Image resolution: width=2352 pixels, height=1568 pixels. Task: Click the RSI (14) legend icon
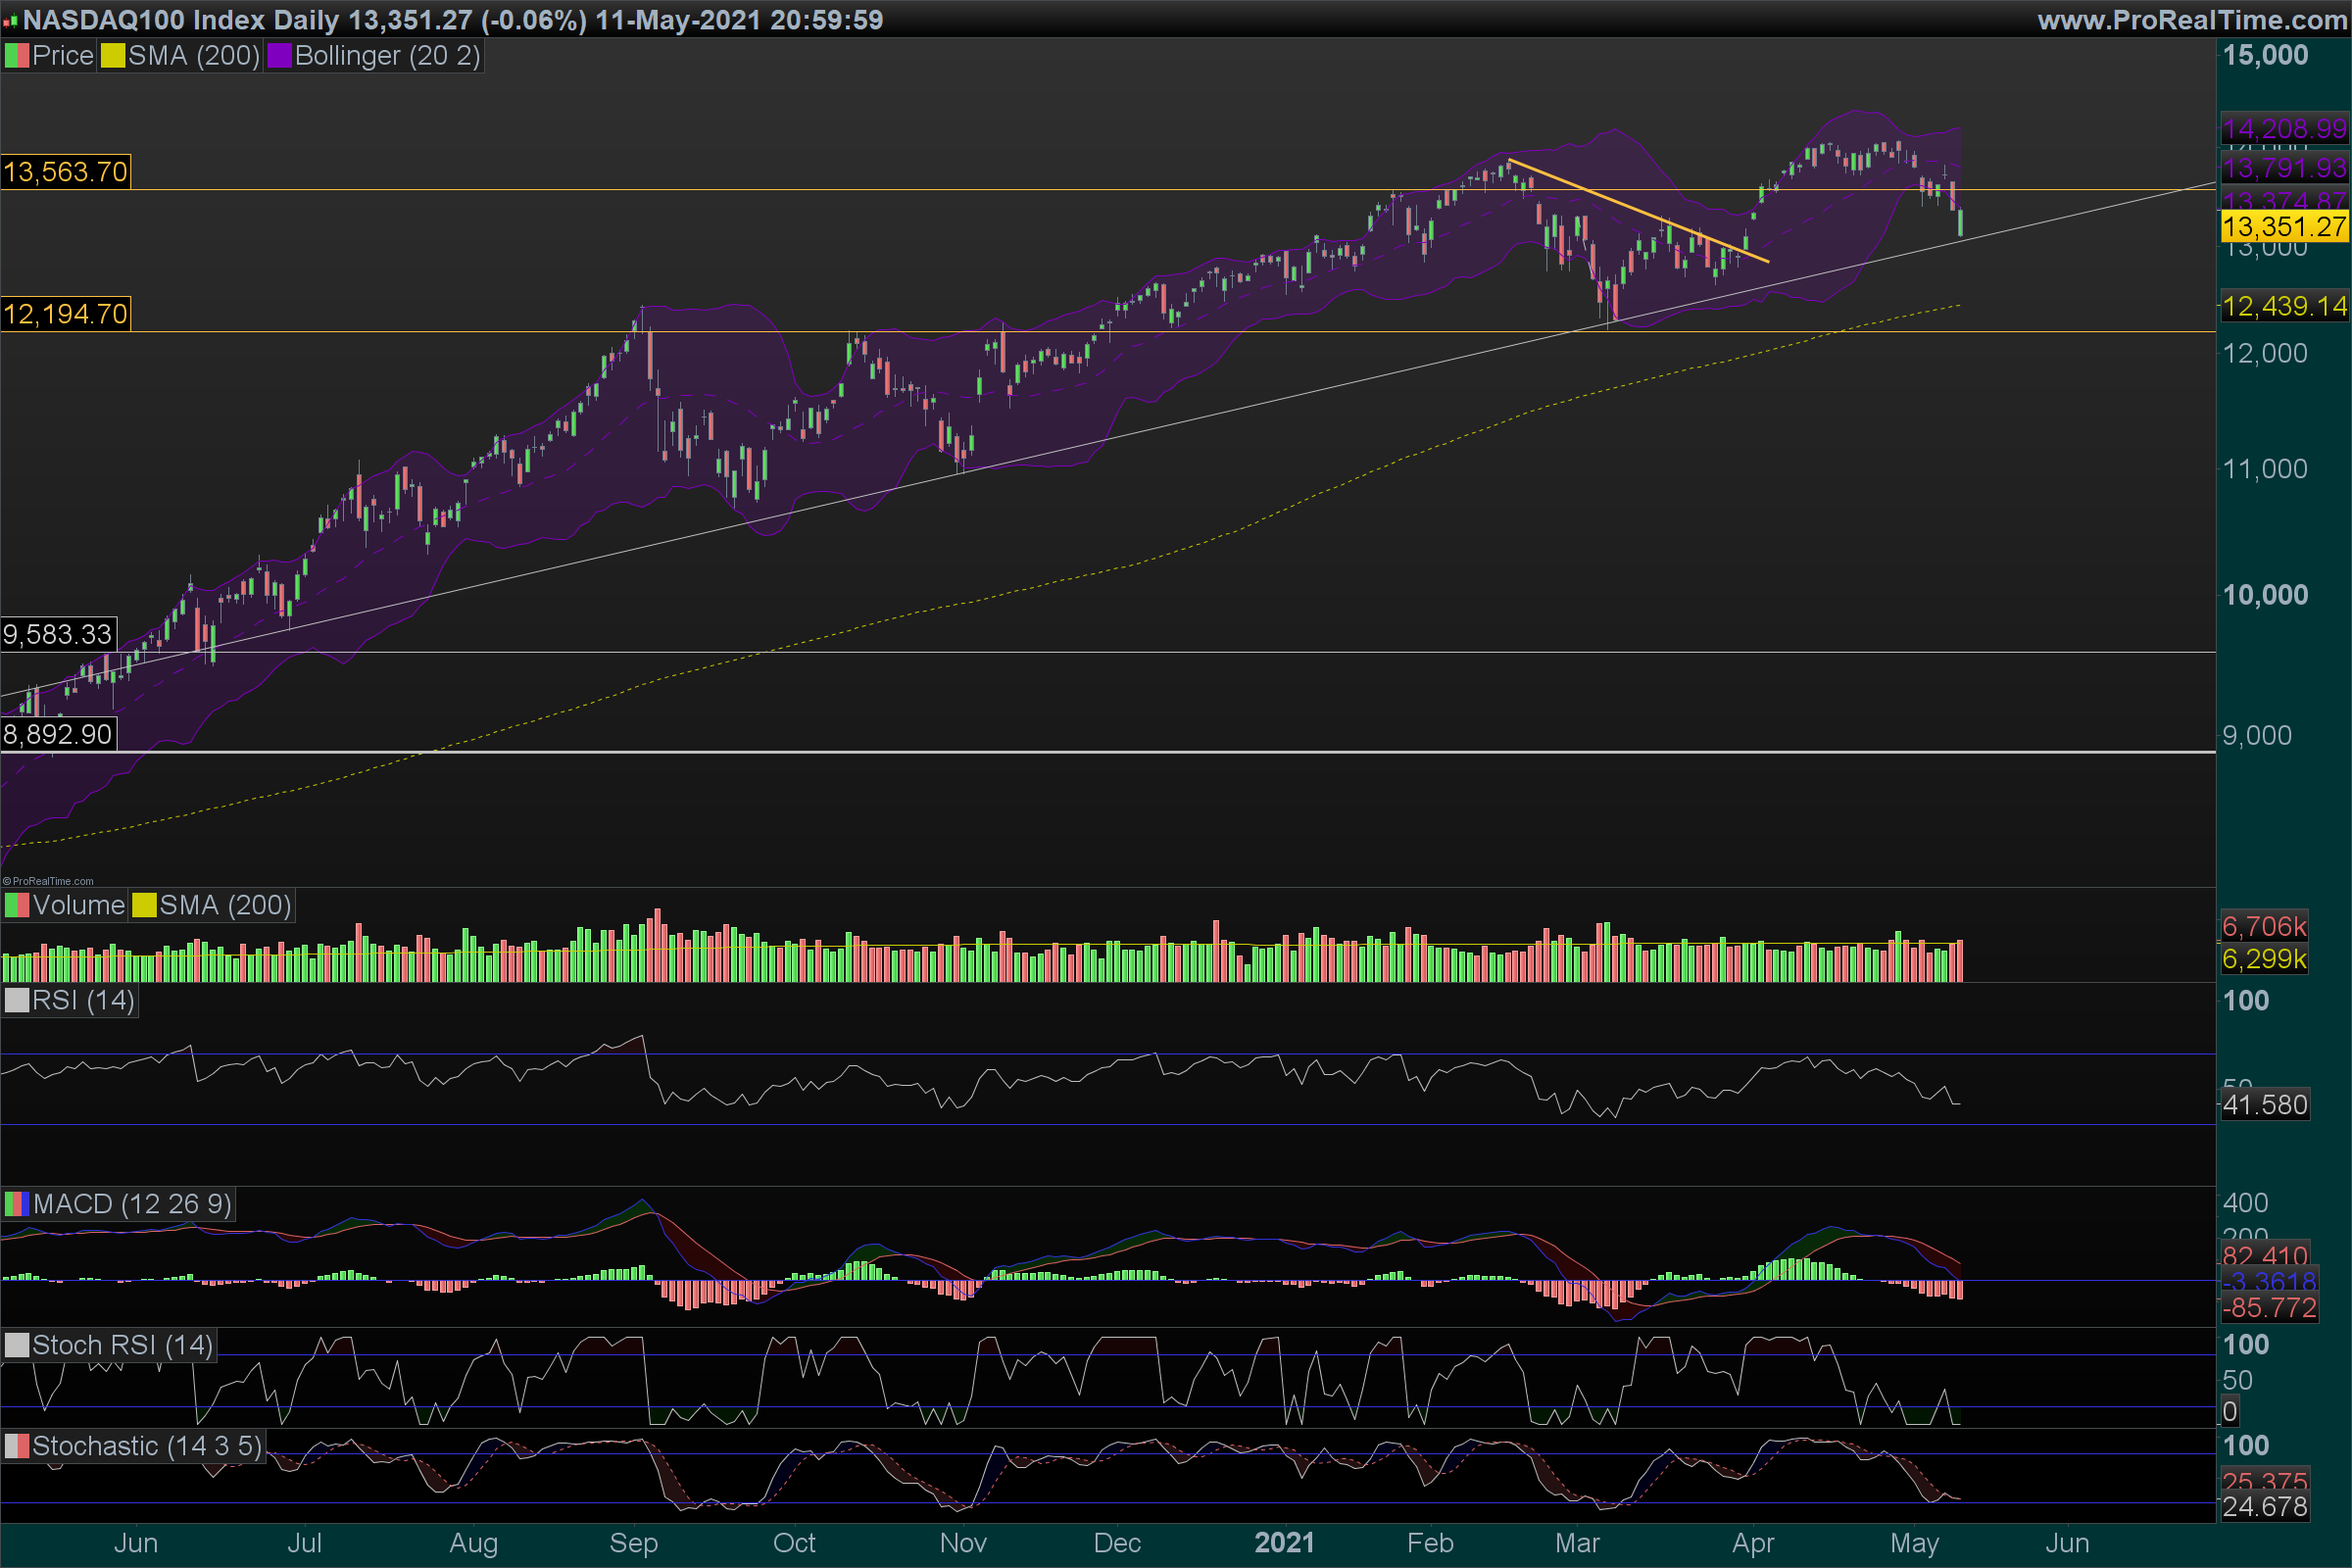(17, 1000)
